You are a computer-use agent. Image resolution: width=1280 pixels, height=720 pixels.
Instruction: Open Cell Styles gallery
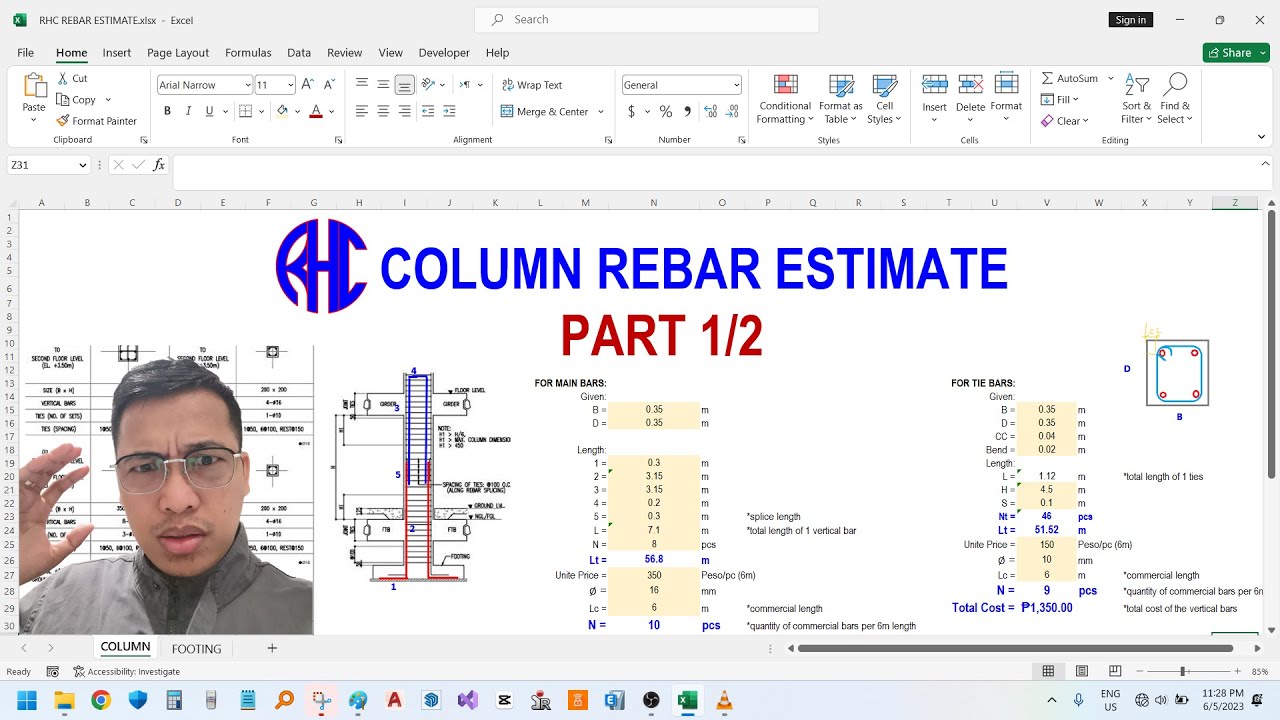[x=884, y=100]
